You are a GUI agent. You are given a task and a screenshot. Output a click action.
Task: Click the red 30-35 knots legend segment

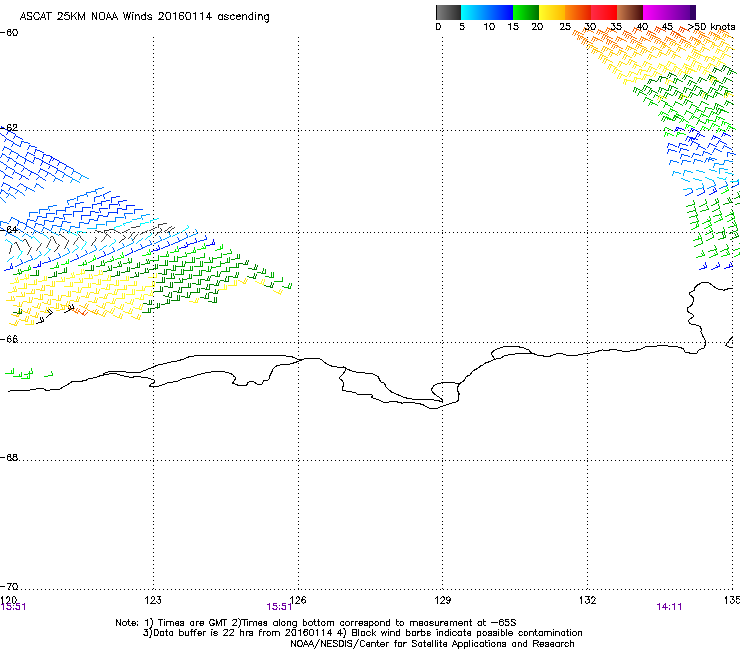click(604, 12)
